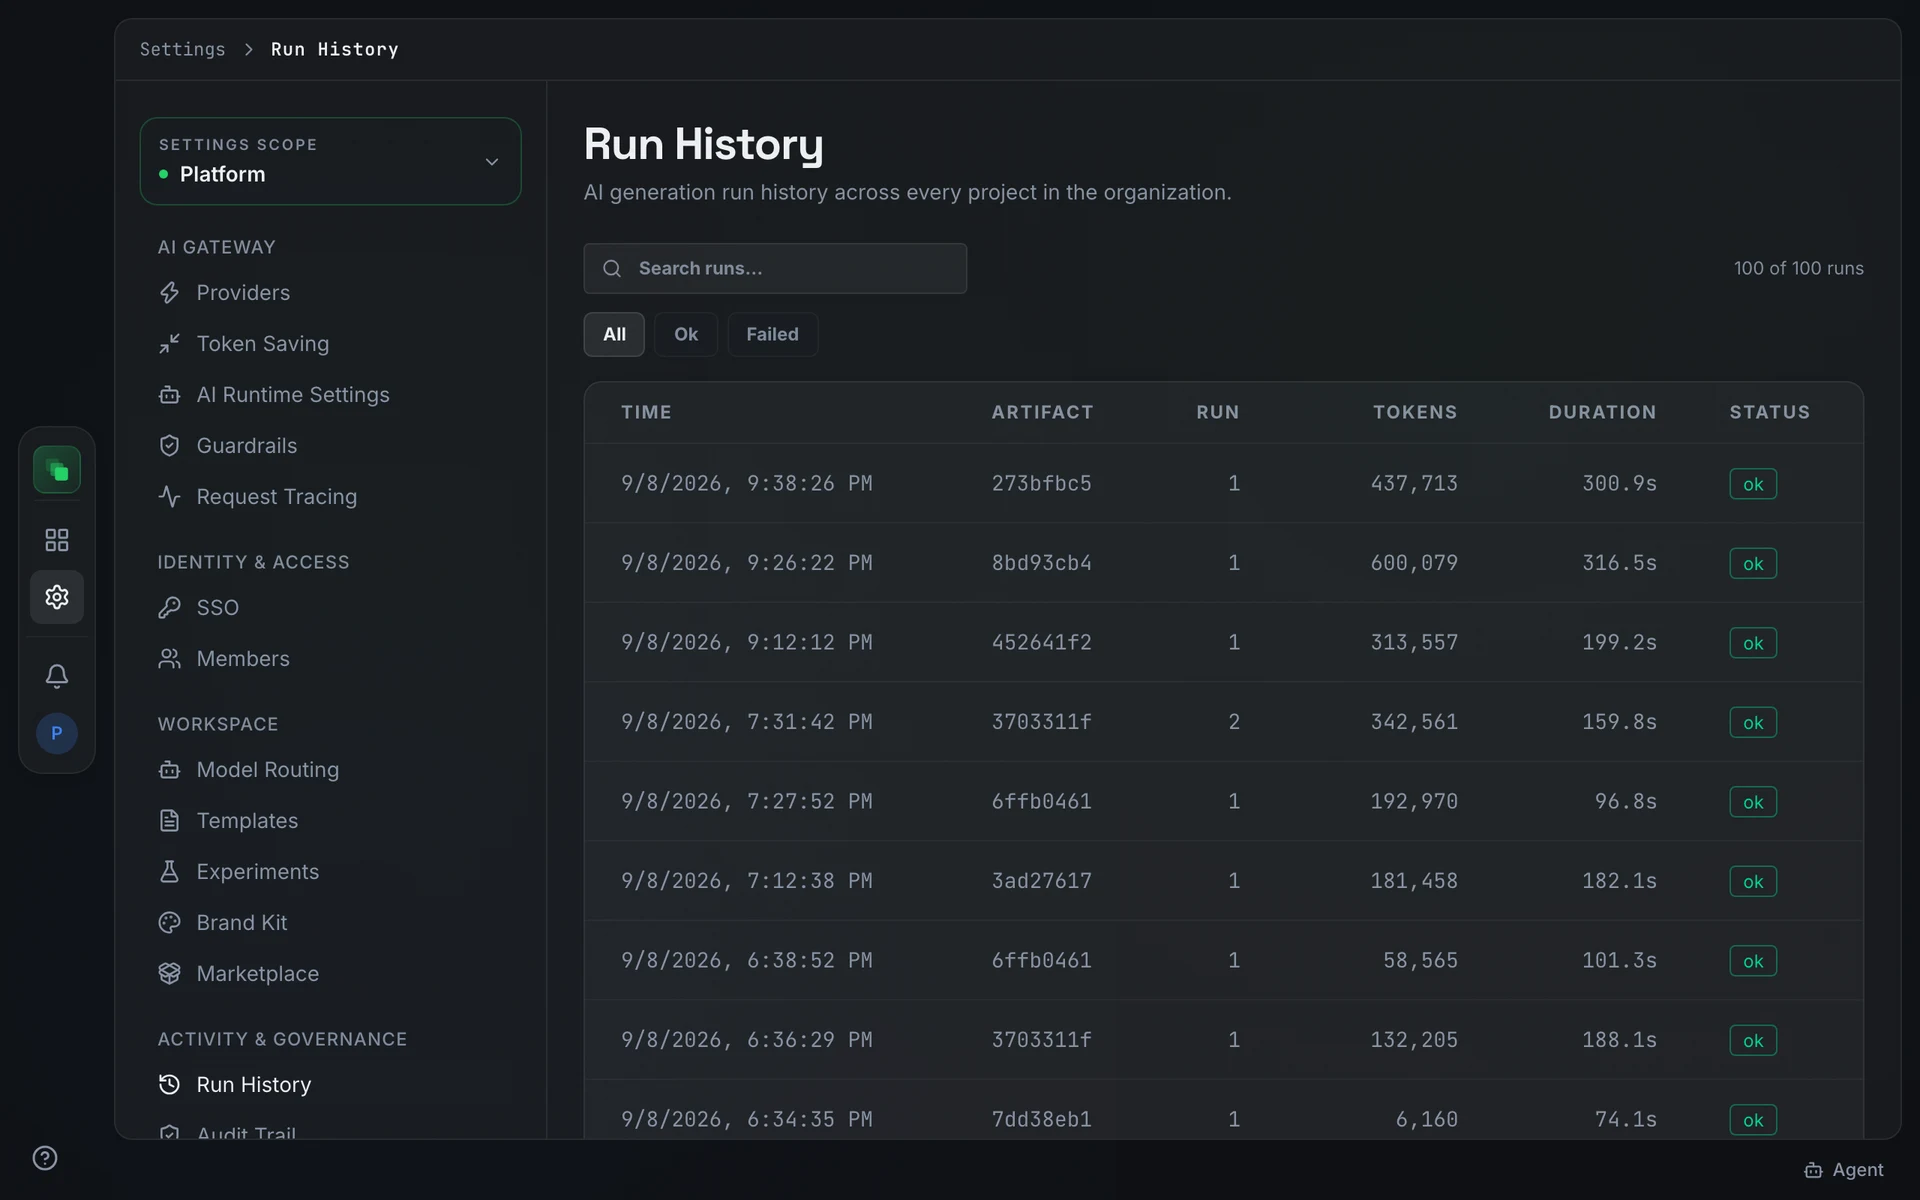Open notifications bell icon

pyautogui.click(x=57, y=676)
